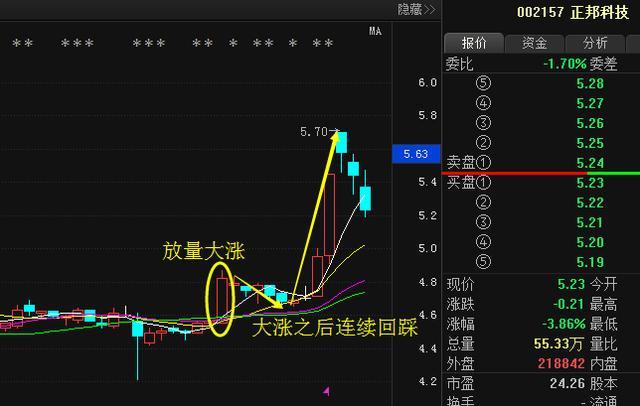The width and height of the screenshot is (640, 406).
Task: Select sell order level ④ at 5.27
Action: coord(589,103)
